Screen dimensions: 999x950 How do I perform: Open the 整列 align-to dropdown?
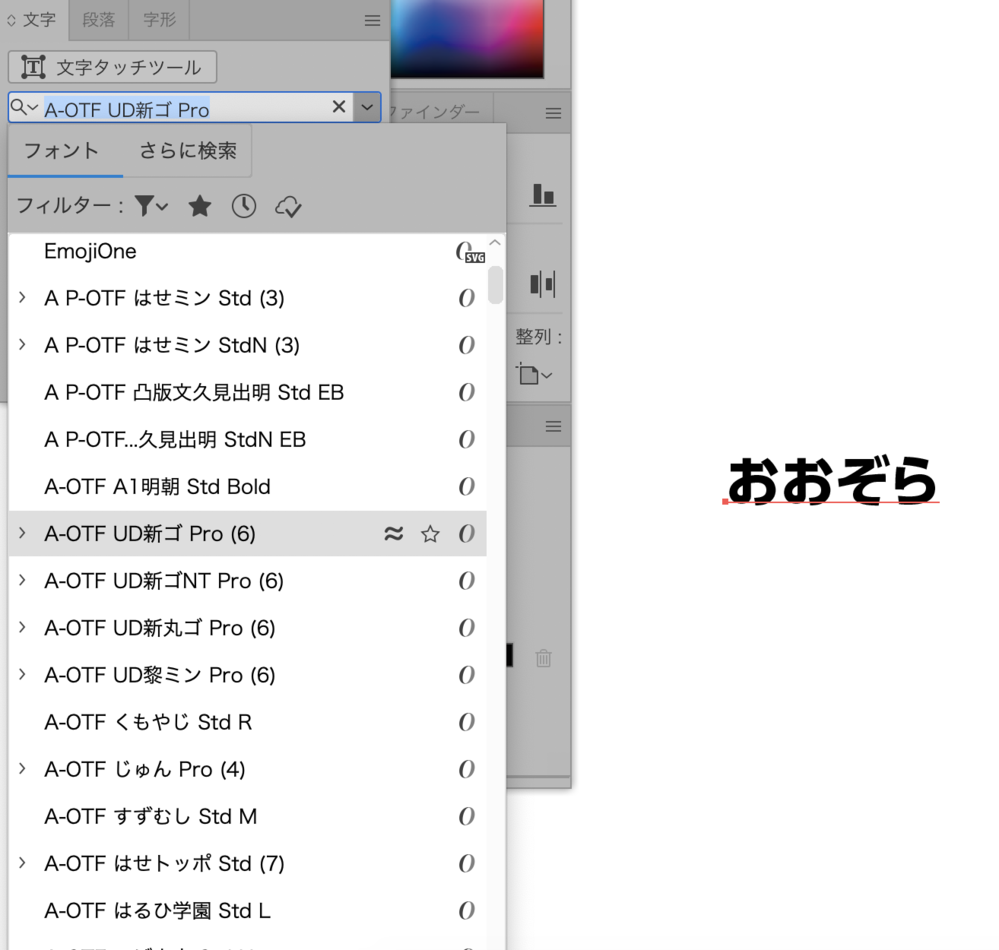[x=534, y=374]
